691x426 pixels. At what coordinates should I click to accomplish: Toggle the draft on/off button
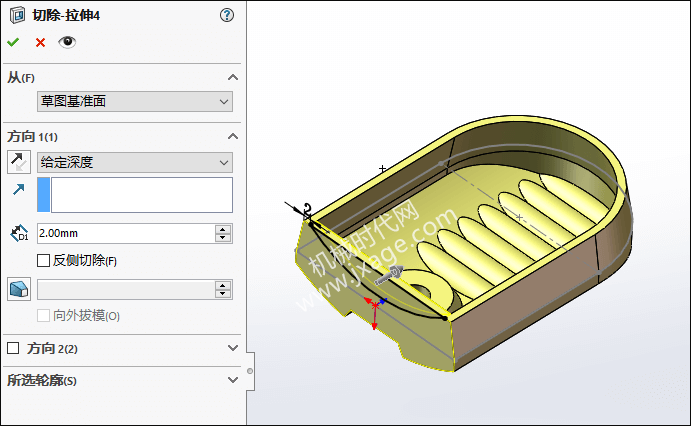19,289
